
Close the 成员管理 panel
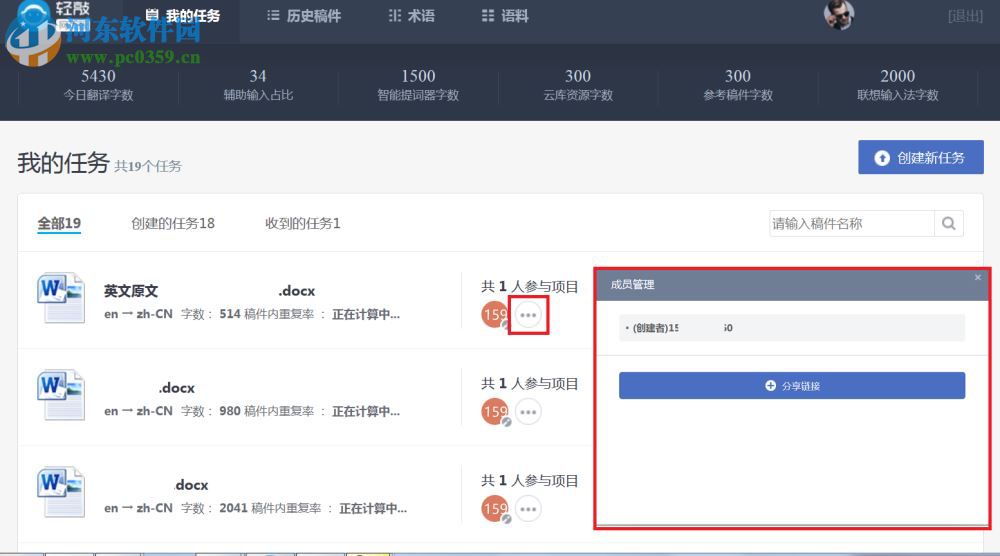pyautogui.click(x=978, y=277)
